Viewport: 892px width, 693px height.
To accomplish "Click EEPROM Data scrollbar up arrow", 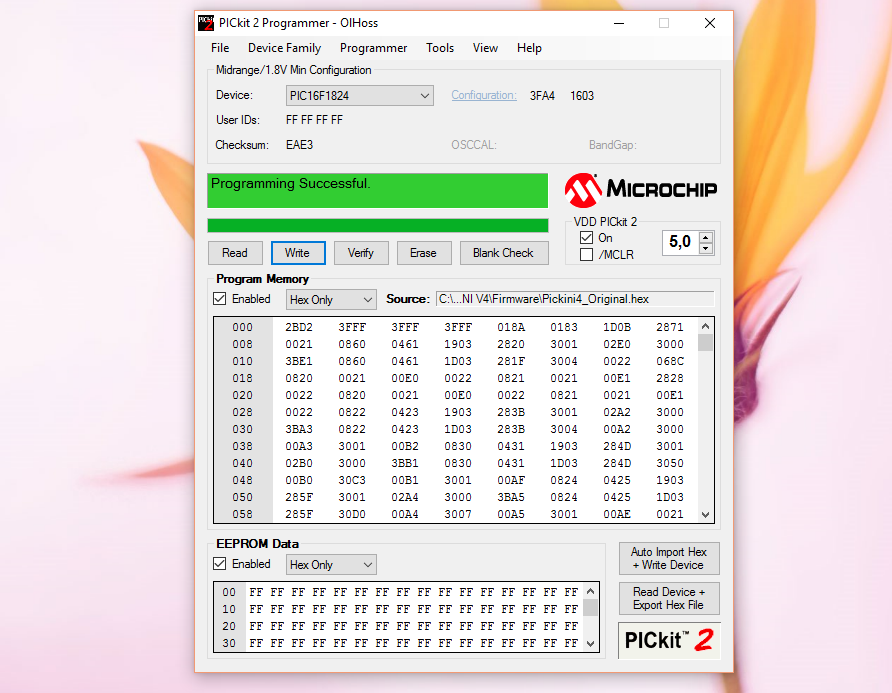I will [591, 591].
